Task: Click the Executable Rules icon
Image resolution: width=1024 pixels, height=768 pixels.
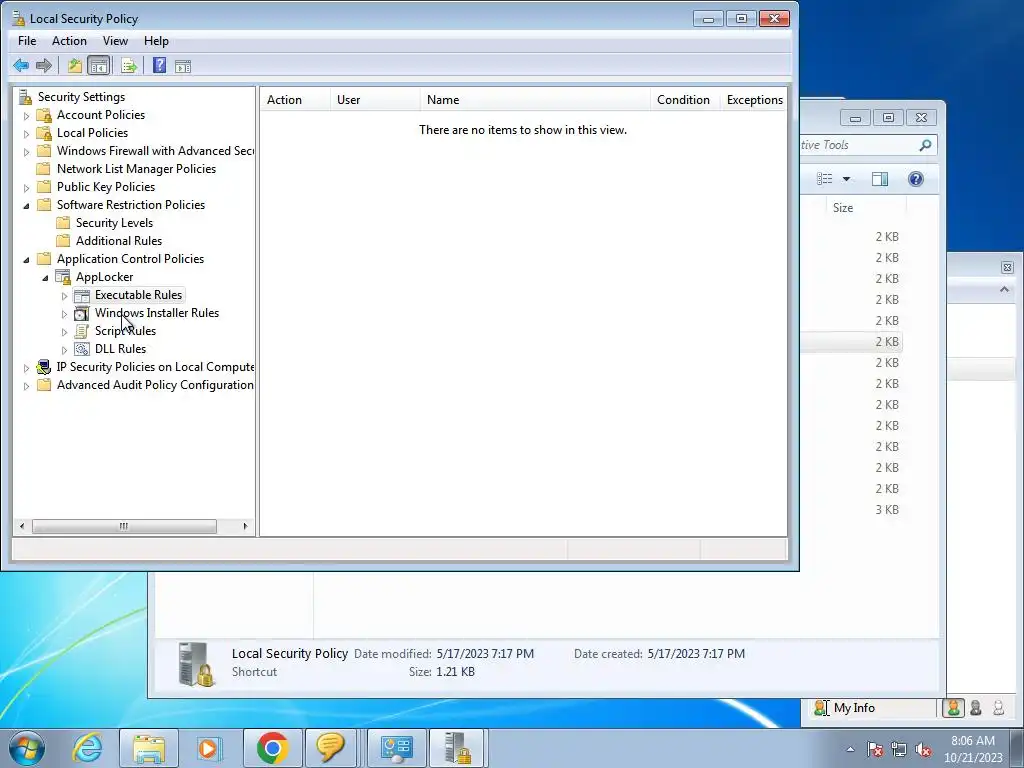Action: click(x=82, y=295)
